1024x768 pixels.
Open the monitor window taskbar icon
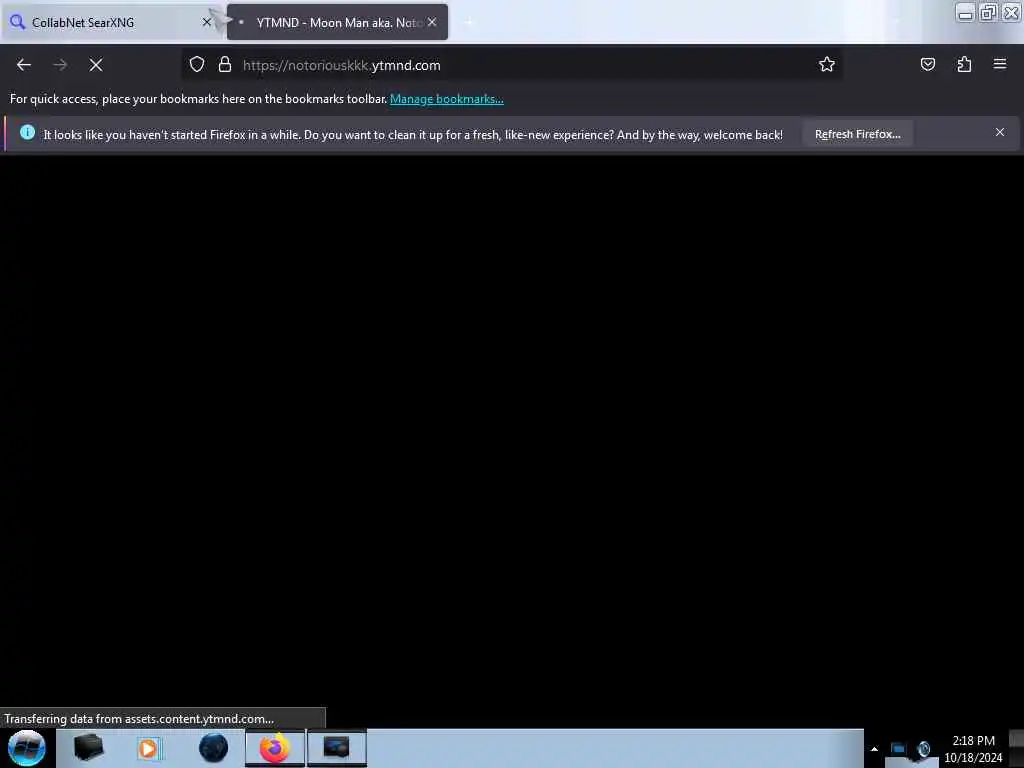(336, 748)
